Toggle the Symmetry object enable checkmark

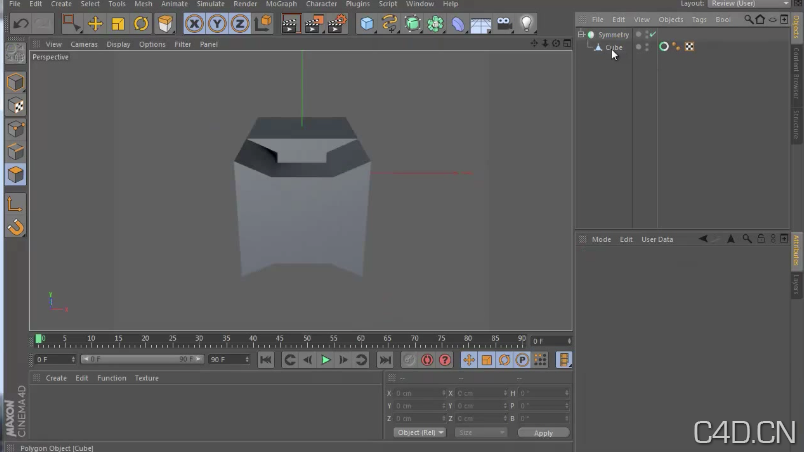tap(652, 34)
